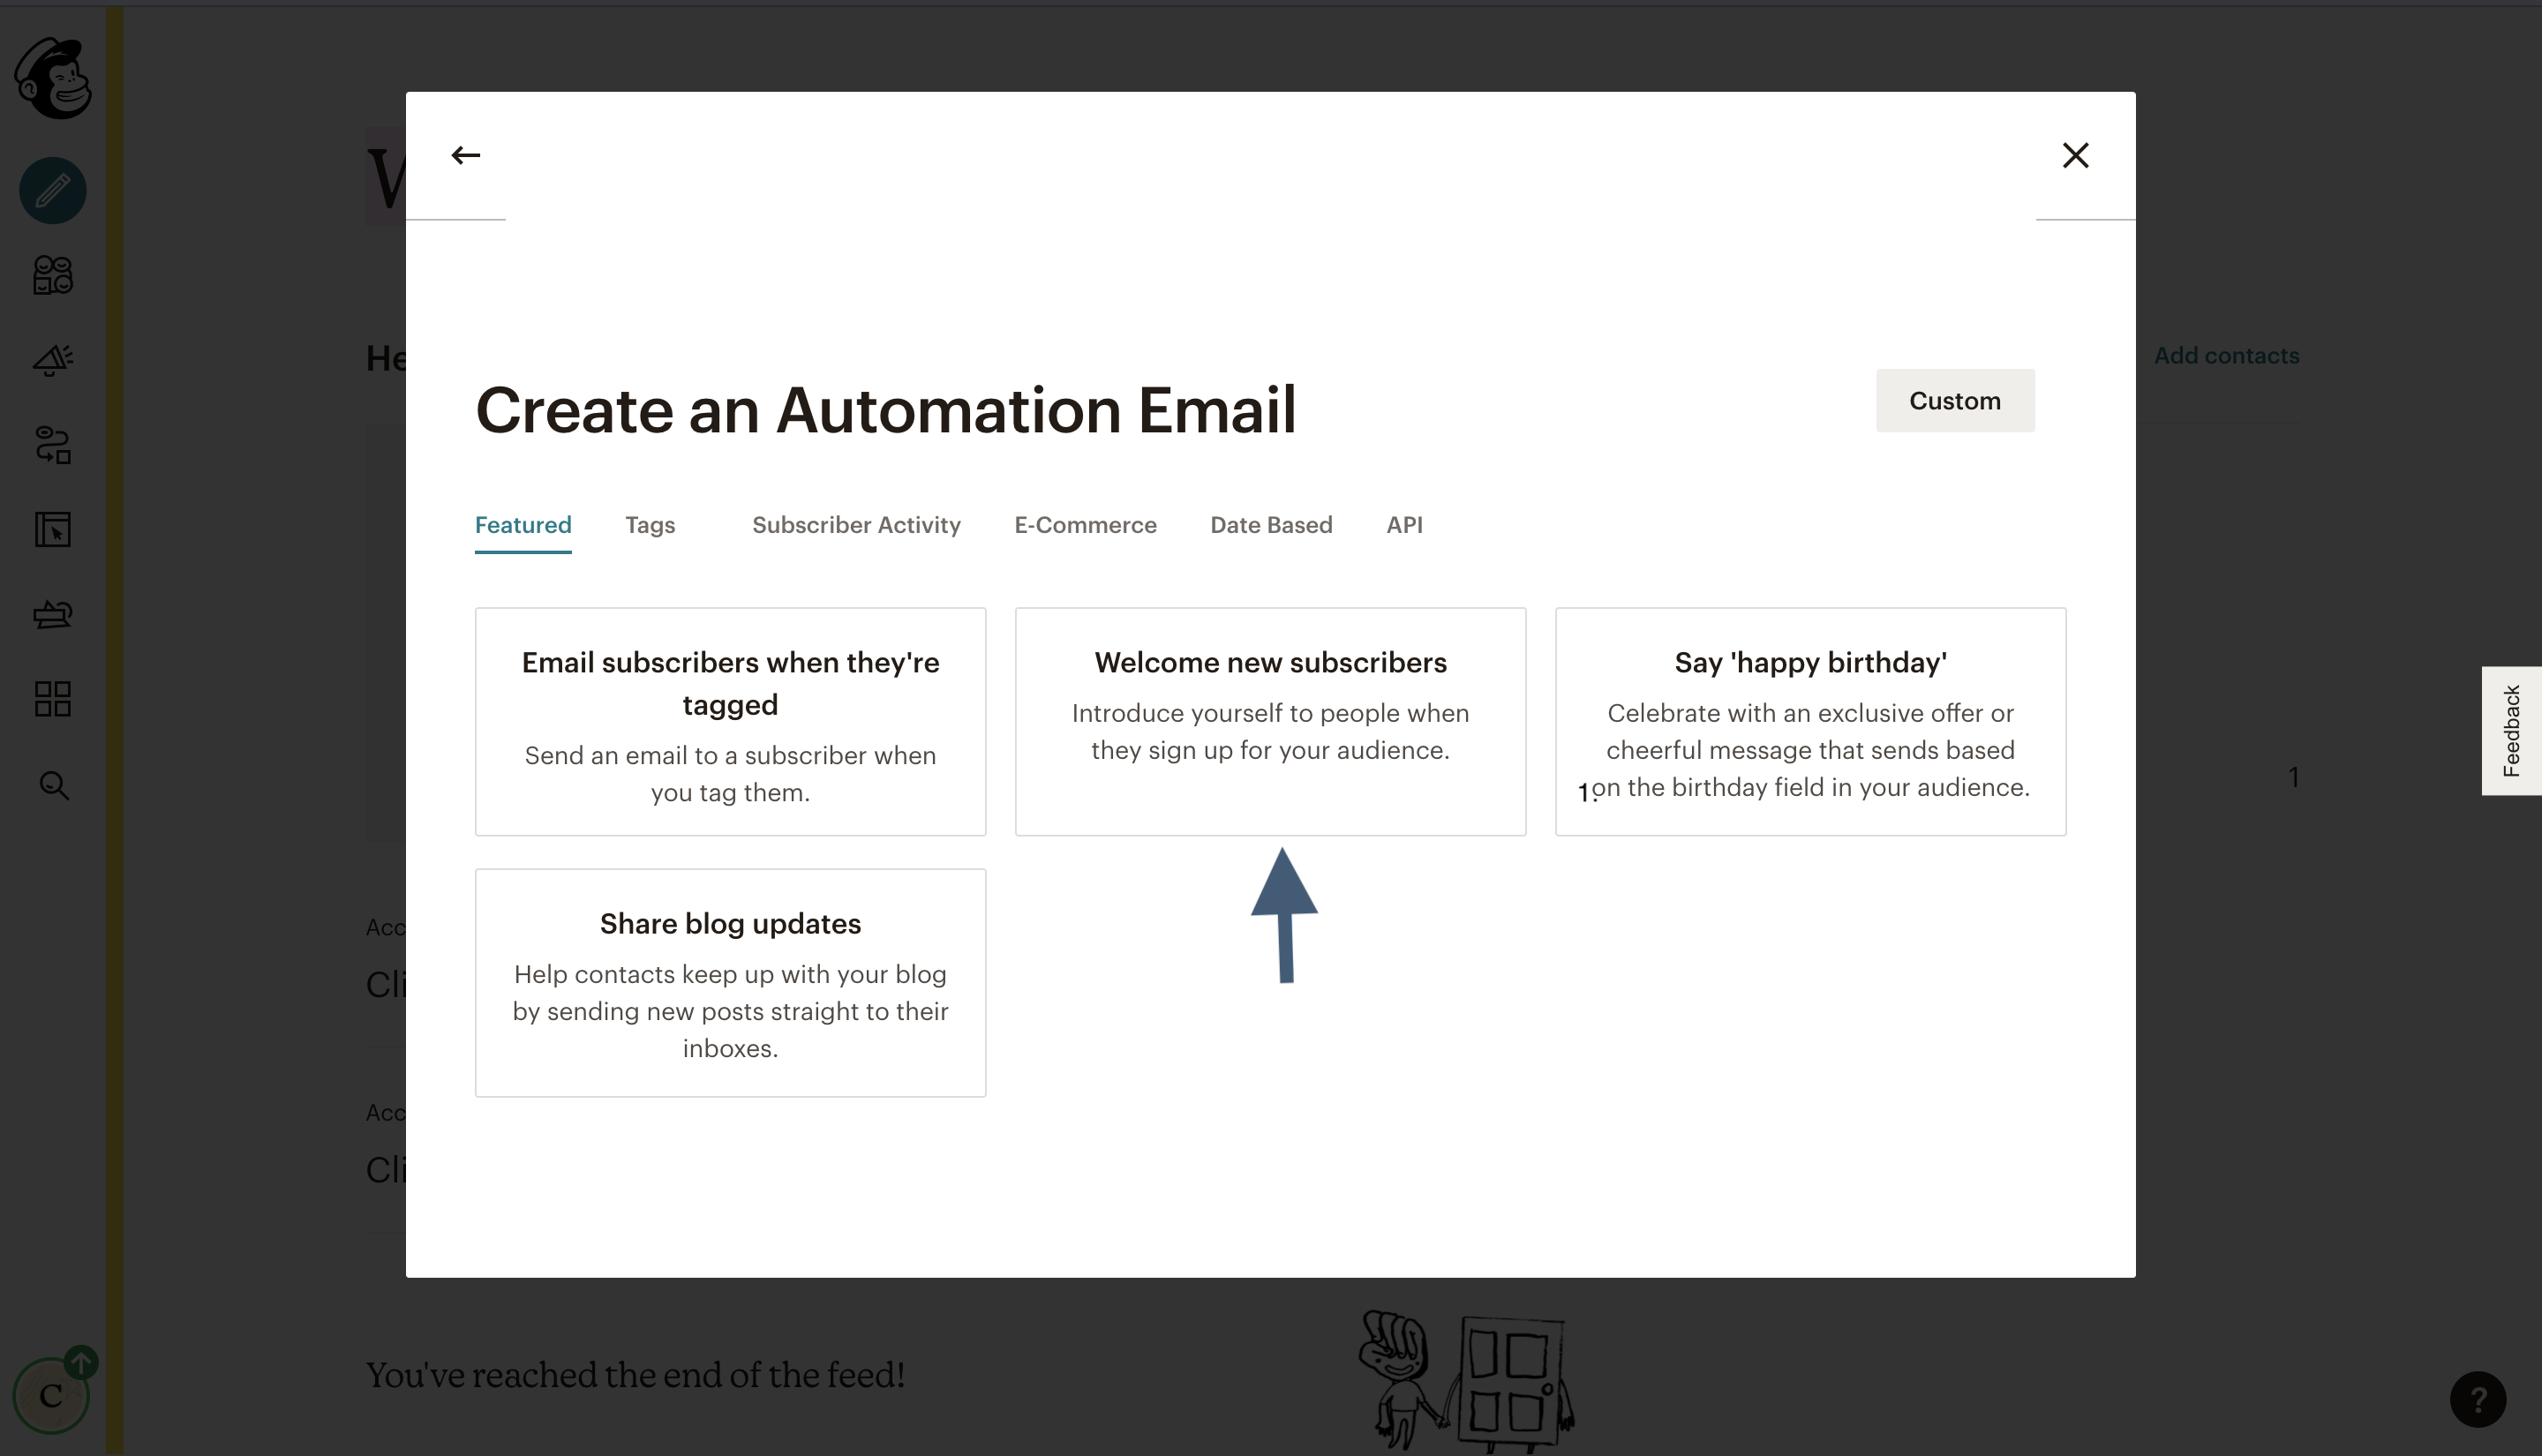Click the Create an Automation Email heading

tap(885, 410)
